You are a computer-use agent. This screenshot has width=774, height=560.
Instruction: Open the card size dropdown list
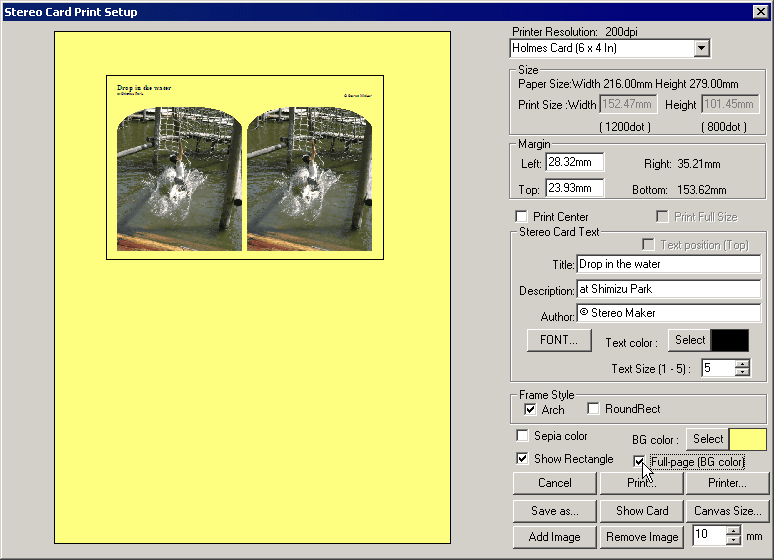701,48
